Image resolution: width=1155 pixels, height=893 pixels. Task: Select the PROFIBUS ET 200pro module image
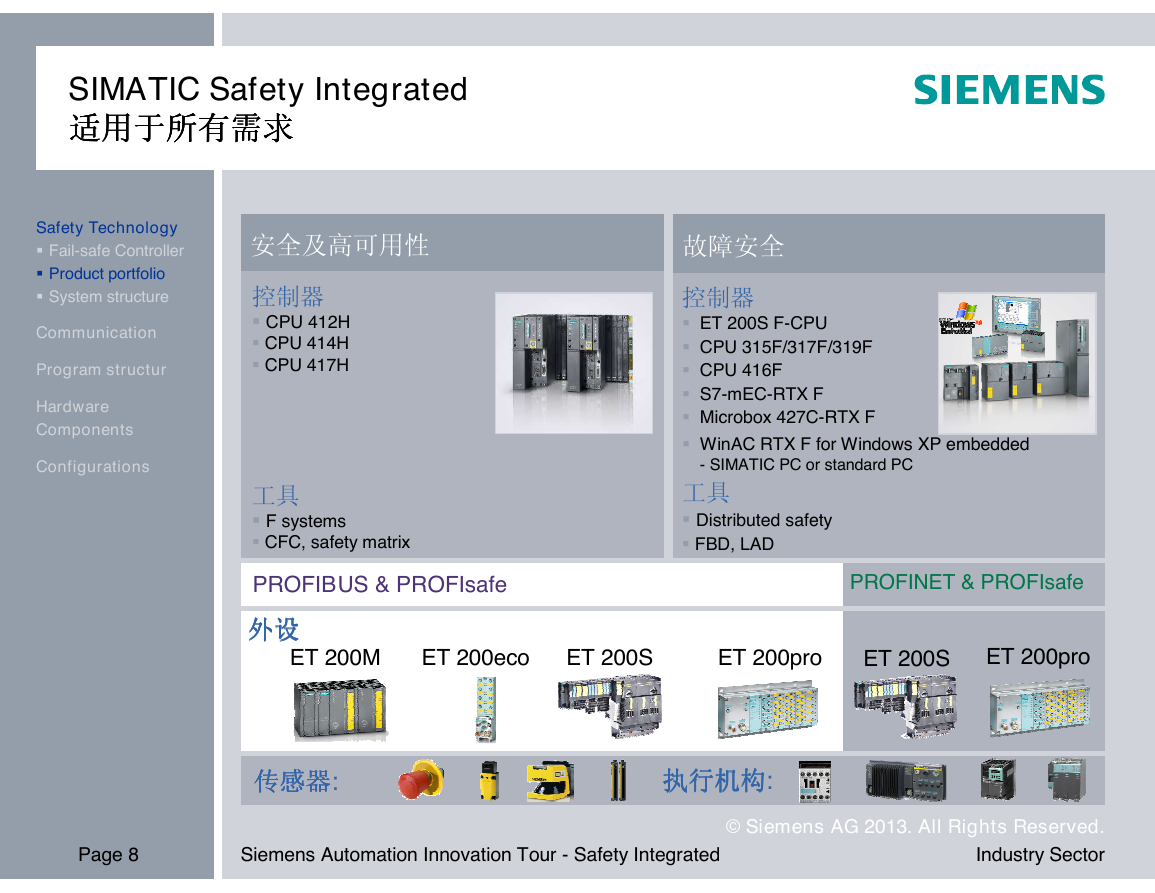[768, 710]
